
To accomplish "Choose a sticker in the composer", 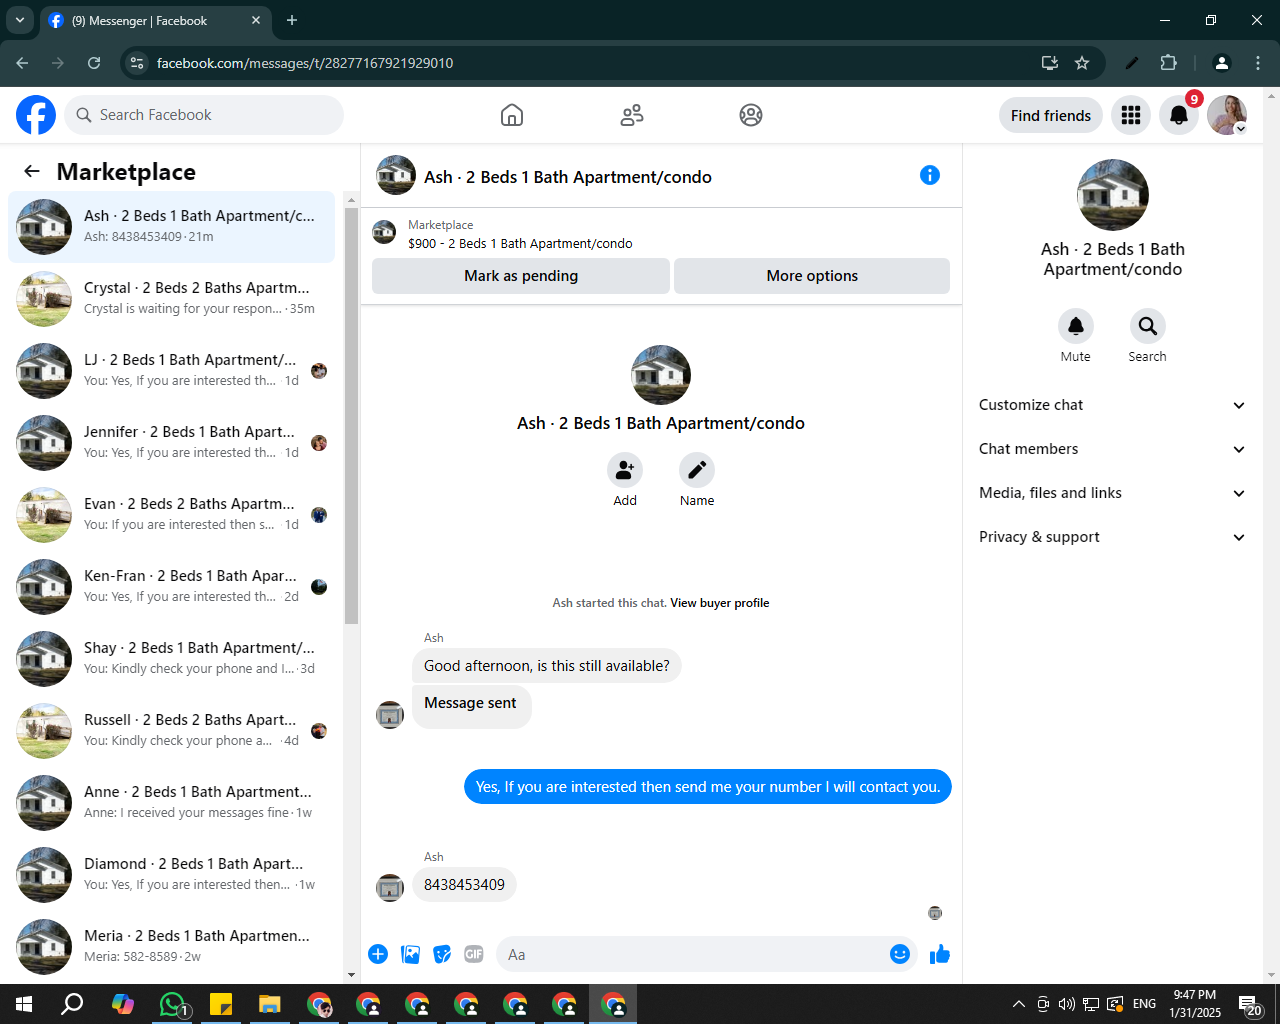I will coord(442,954).
